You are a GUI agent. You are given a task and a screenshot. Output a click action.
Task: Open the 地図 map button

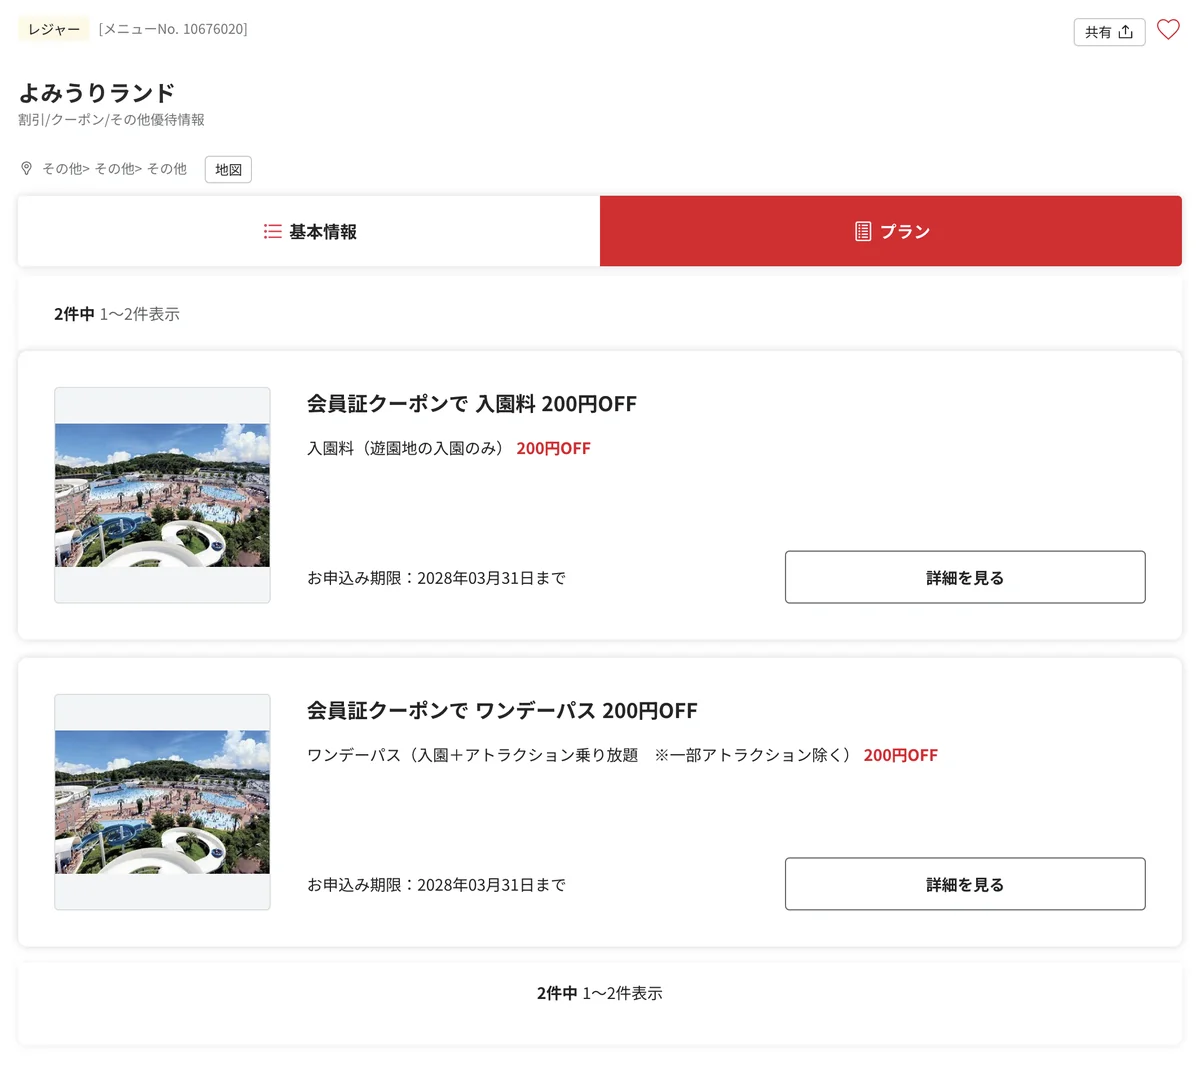point(228,170)
